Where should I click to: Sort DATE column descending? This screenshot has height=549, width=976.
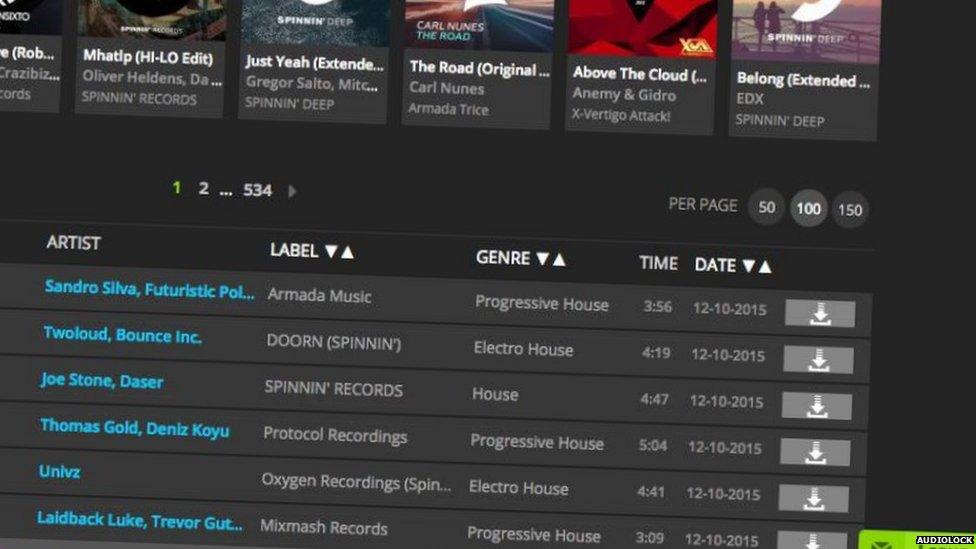(x=749, y=266)
